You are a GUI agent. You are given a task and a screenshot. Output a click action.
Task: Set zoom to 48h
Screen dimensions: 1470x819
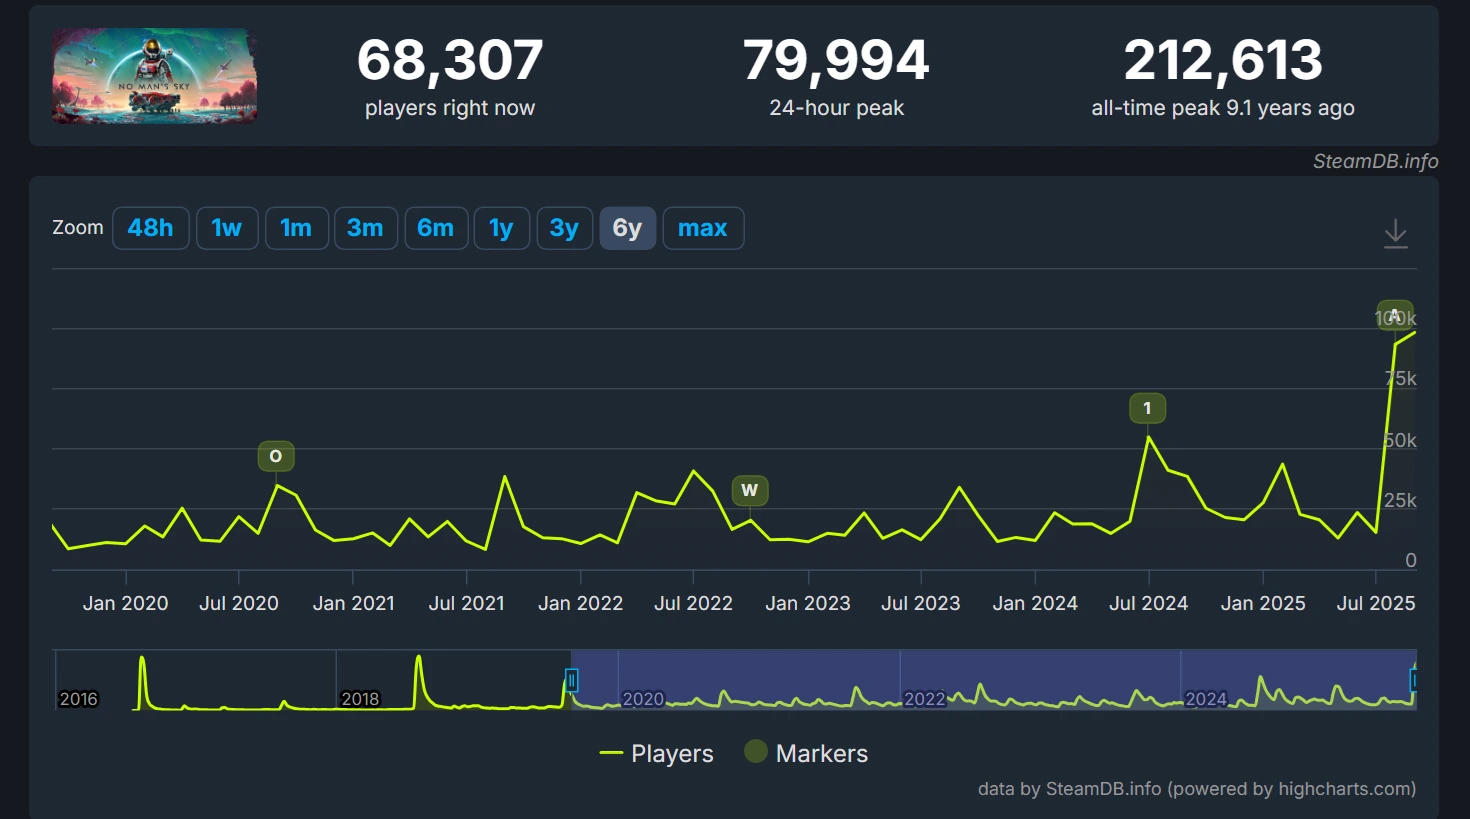(150, 228)
